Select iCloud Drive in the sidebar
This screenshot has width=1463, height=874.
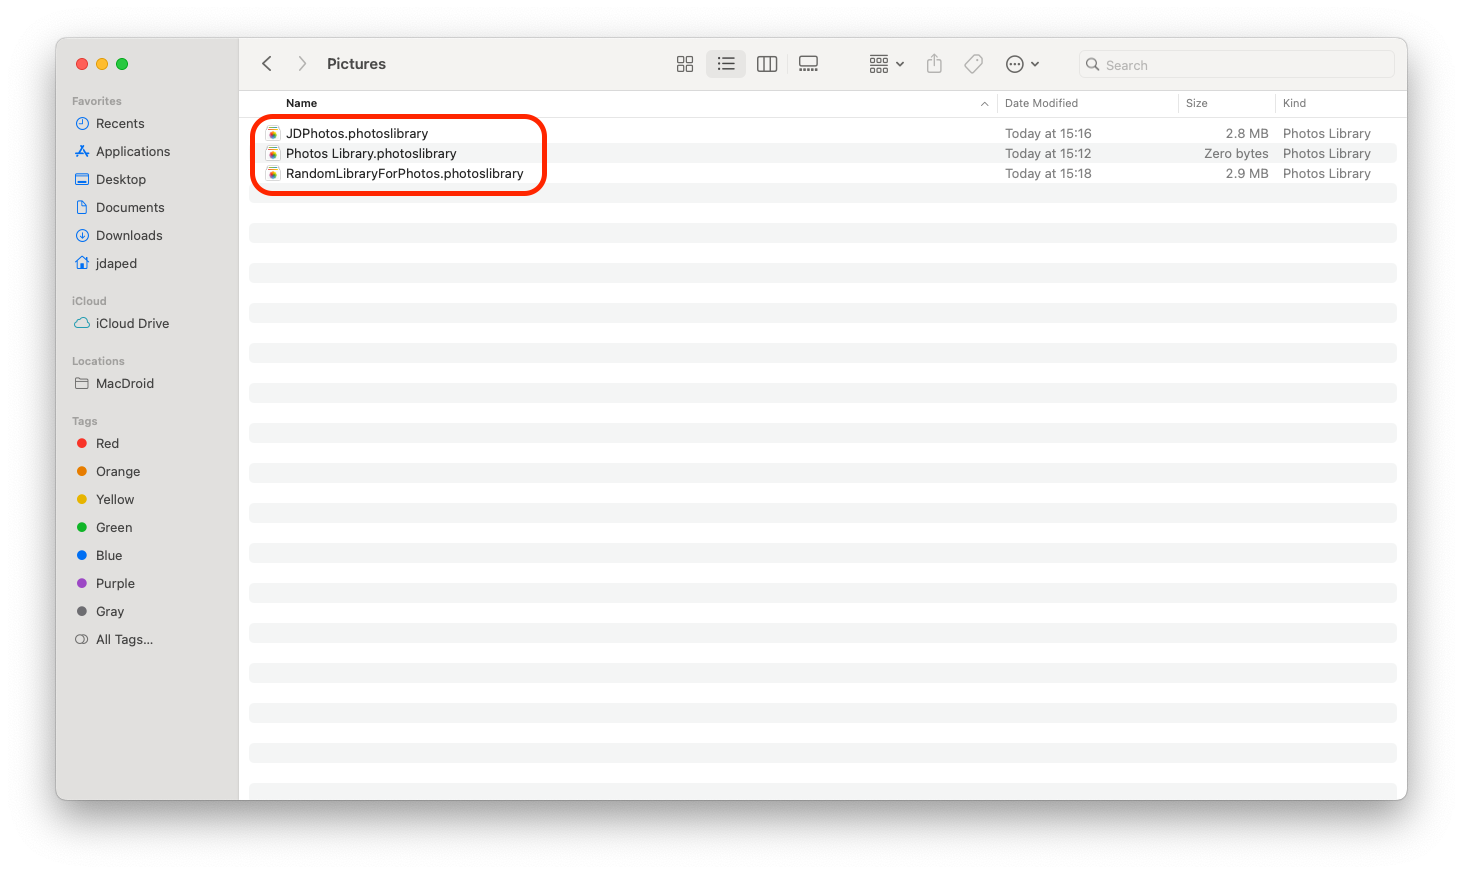click(131, 323)
